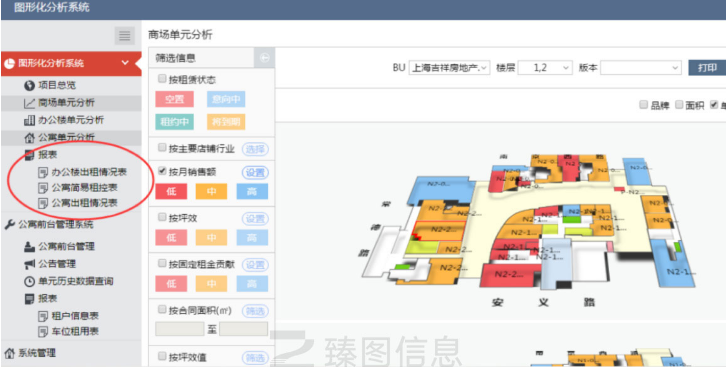Click the globe icon next to 项目总览
The width and height of the screenshot is (726, 367).
pyautogui.click(x=29, y=85)
